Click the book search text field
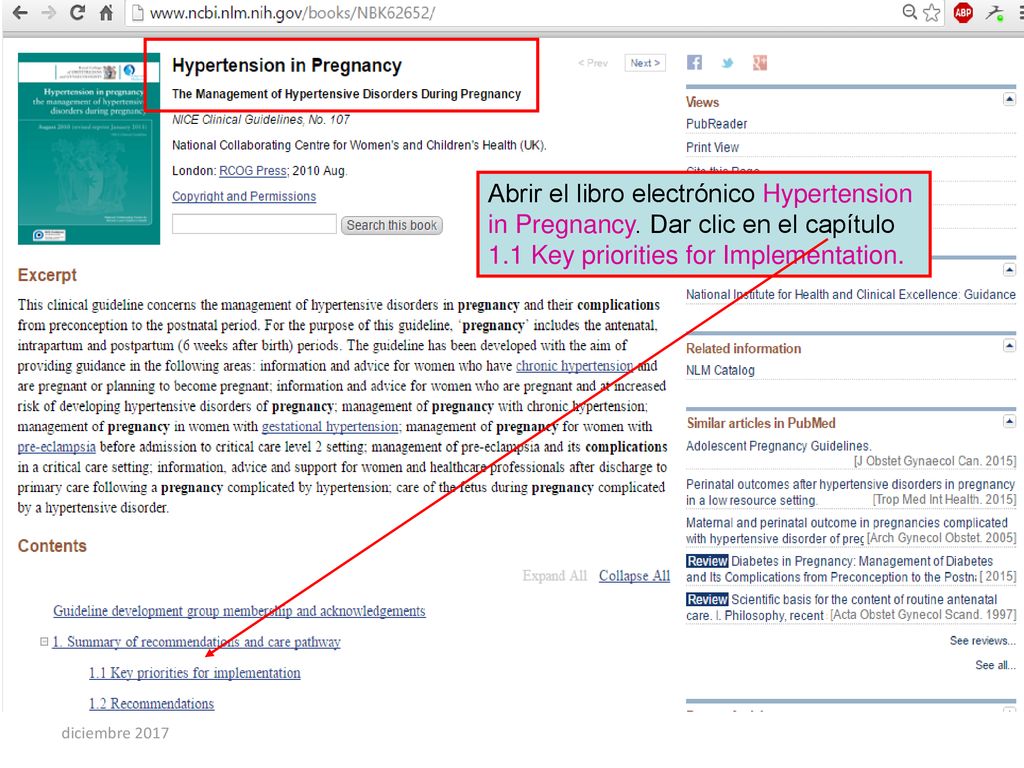 coord(254,224)
